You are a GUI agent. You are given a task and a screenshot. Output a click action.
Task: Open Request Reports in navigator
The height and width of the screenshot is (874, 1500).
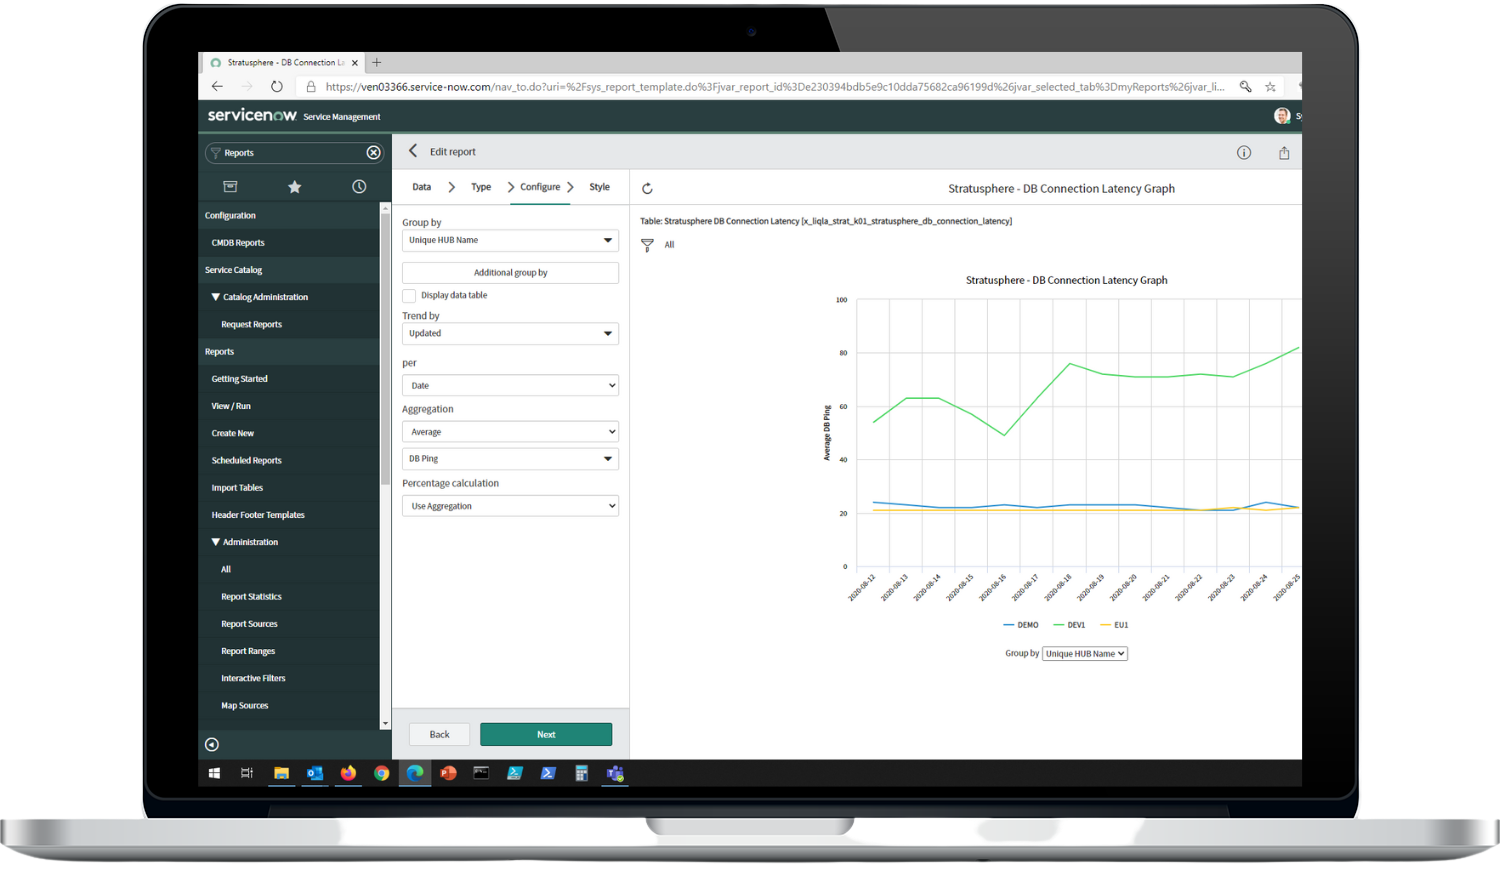tap(251, 325)
